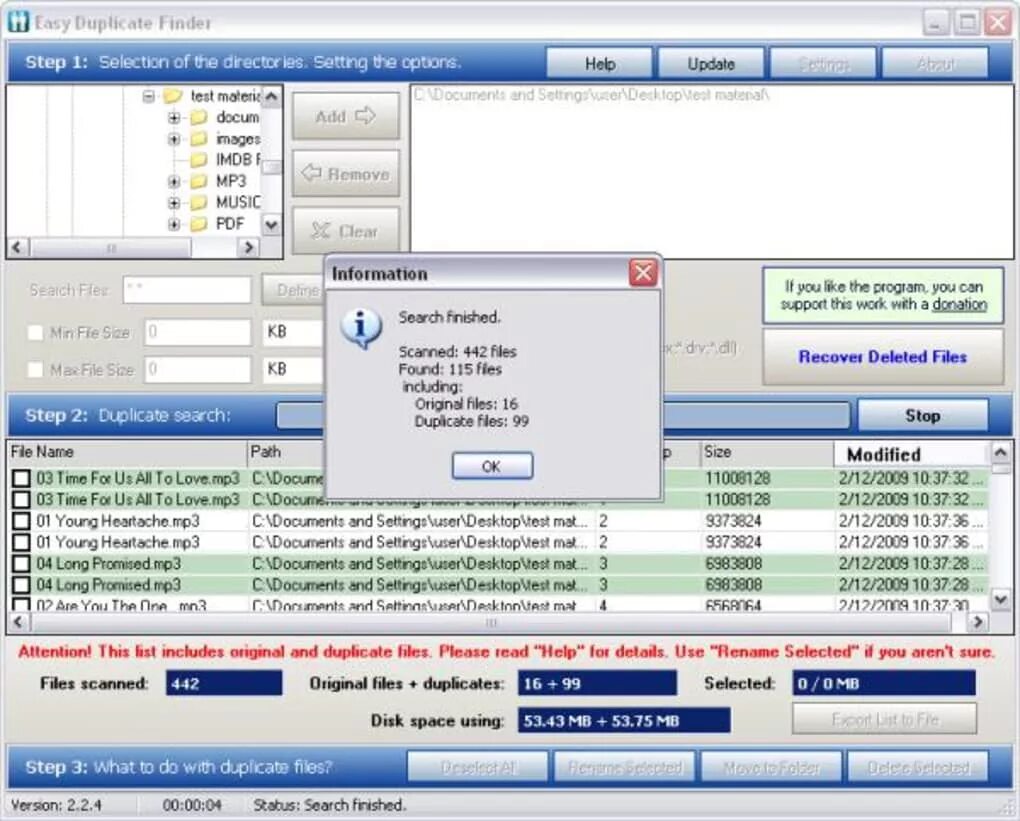Screen dimensions: 1020x821
Task: Click the Remove directory button
Action: click(345, 174)
